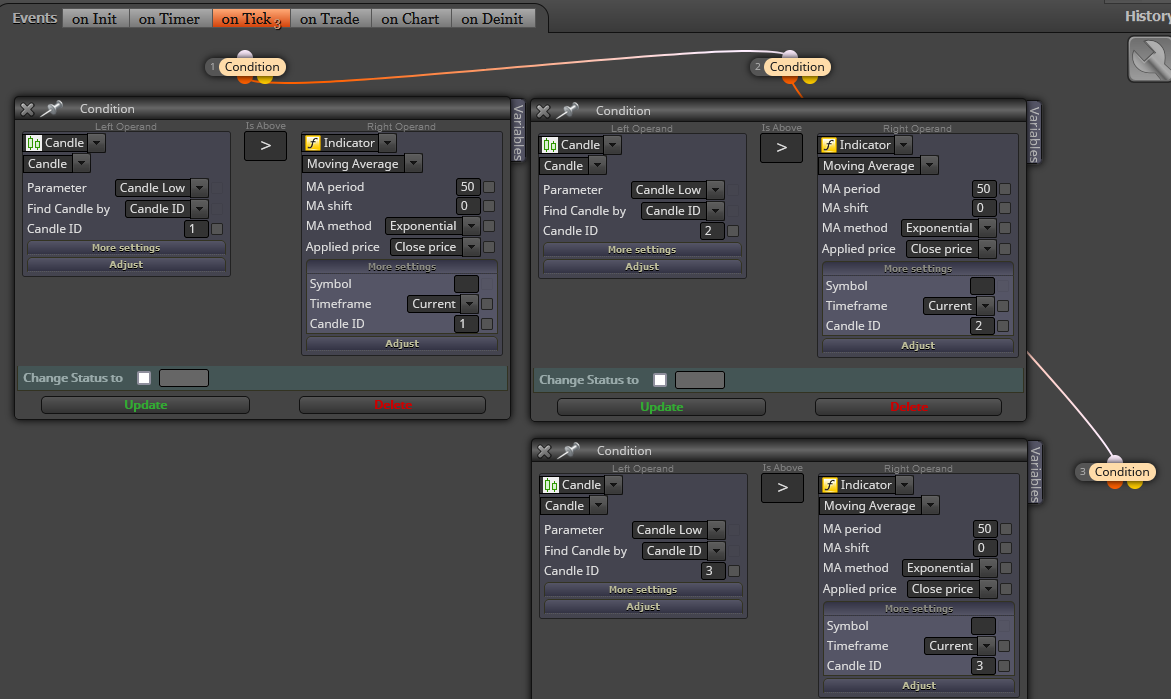Open Find Candle by dropdown in first panel

pos(199,209)
